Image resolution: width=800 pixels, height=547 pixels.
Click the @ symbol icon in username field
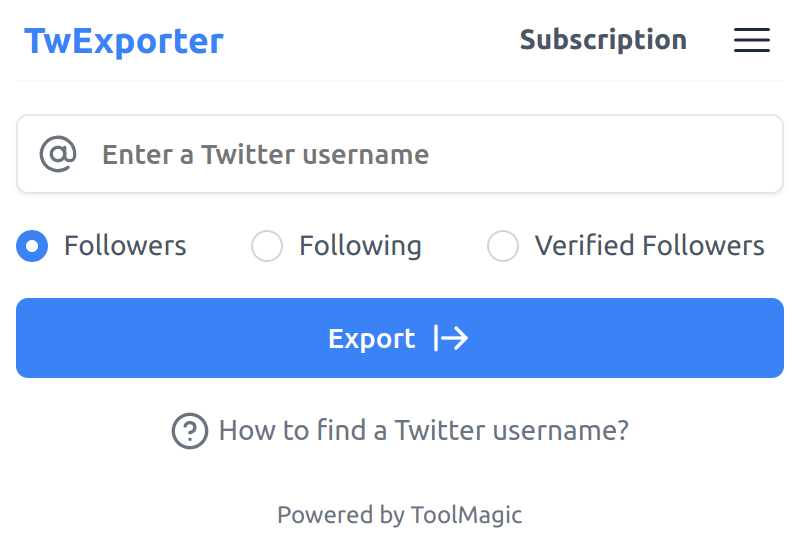tap(58, 154)
